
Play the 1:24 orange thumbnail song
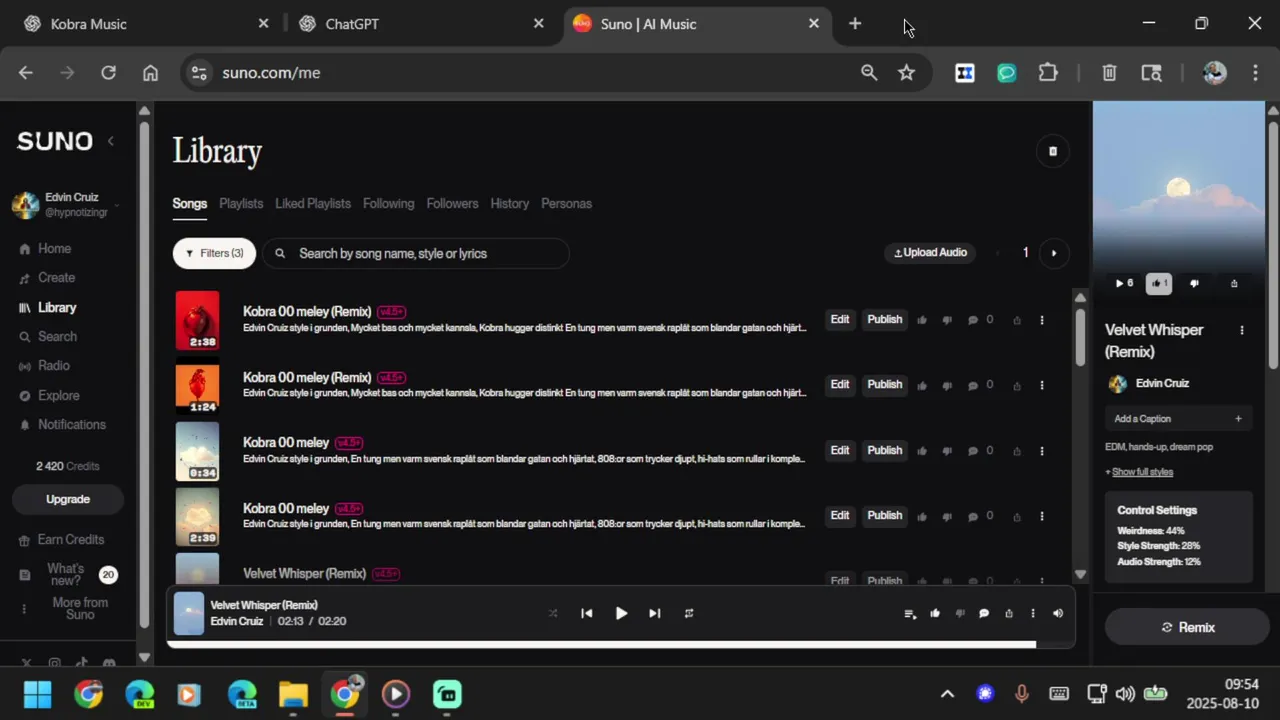(197, 385)
